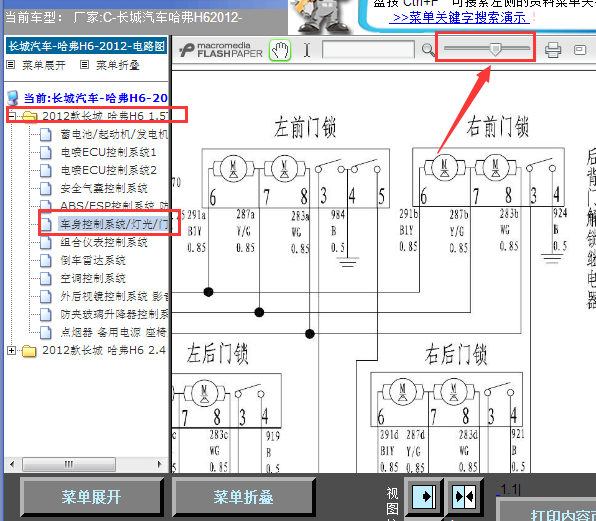Click the tree panel horizontal scrollbar thumb
This screenshot has width=596, height=521.
pyautogui.click(x=69, y=464)
